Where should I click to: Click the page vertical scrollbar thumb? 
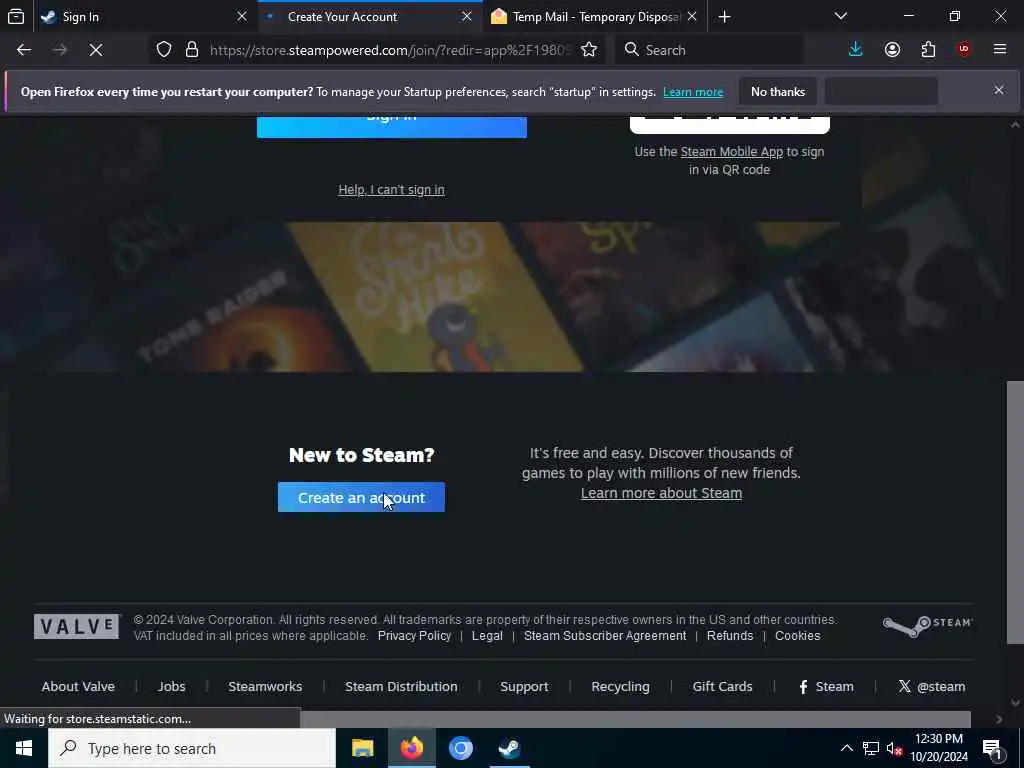point(1015,513)
